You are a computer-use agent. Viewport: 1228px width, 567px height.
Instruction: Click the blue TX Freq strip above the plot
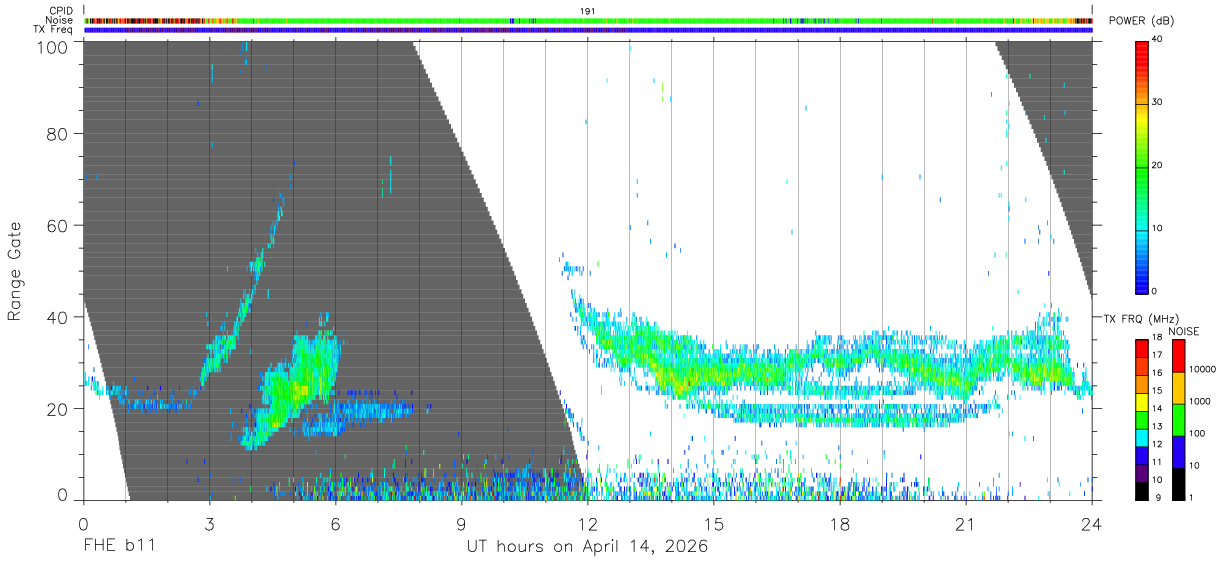click(588, 30)
